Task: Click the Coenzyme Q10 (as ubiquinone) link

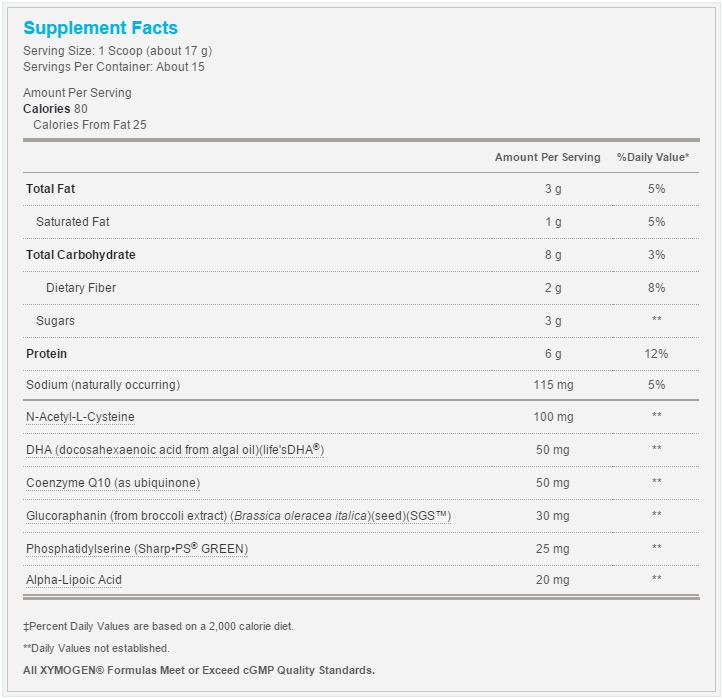Action: [113, 483]
